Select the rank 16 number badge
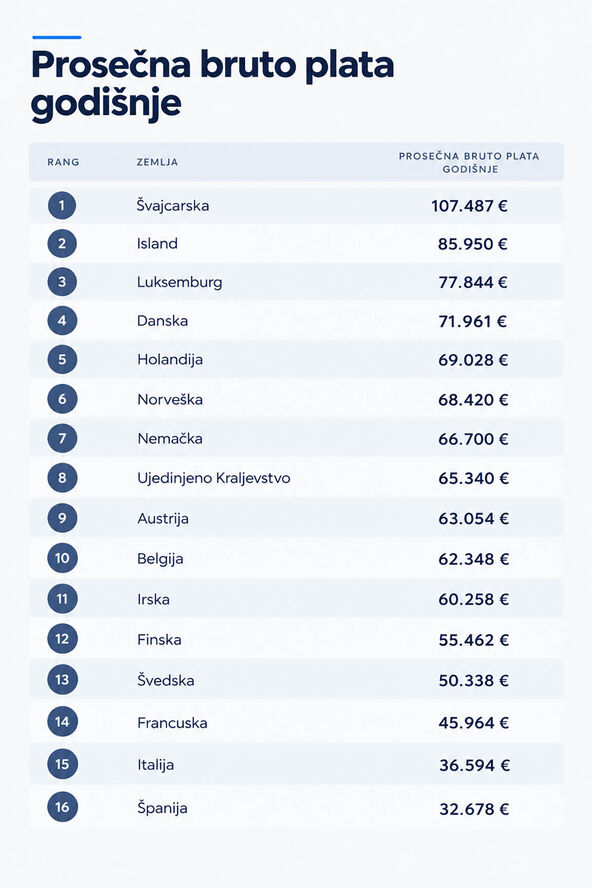This screenshot has height=888, width=592. pos(62,807)
